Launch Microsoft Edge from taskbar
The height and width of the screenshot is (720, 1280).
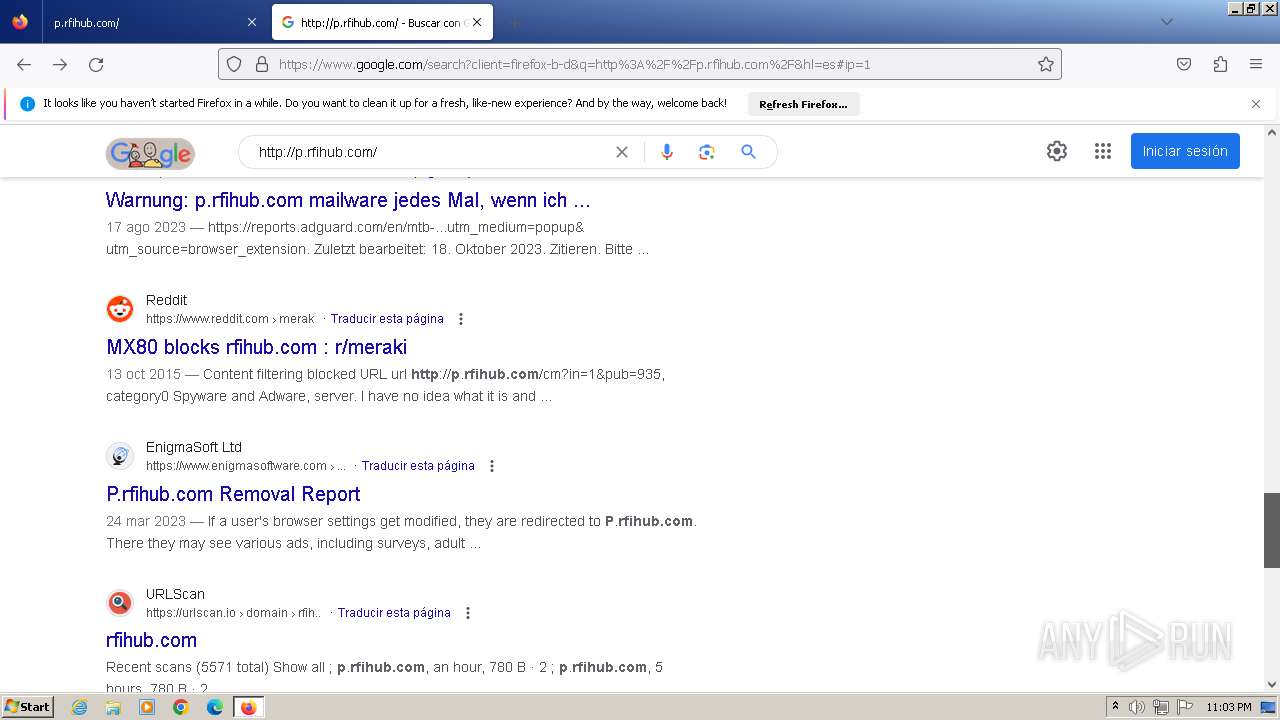click(215, 707)
